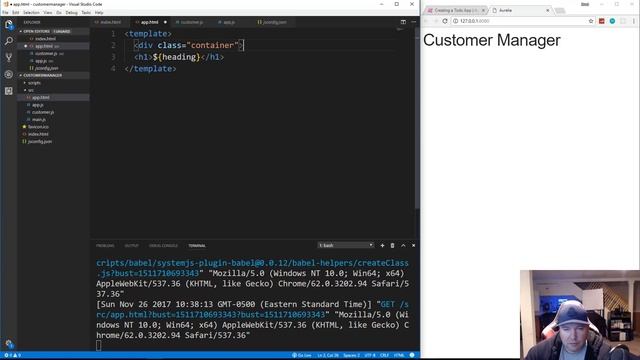This screenshot has width=640, height=360.
Task: Click the editor vertical scrollbar
Action: (417, 118)
